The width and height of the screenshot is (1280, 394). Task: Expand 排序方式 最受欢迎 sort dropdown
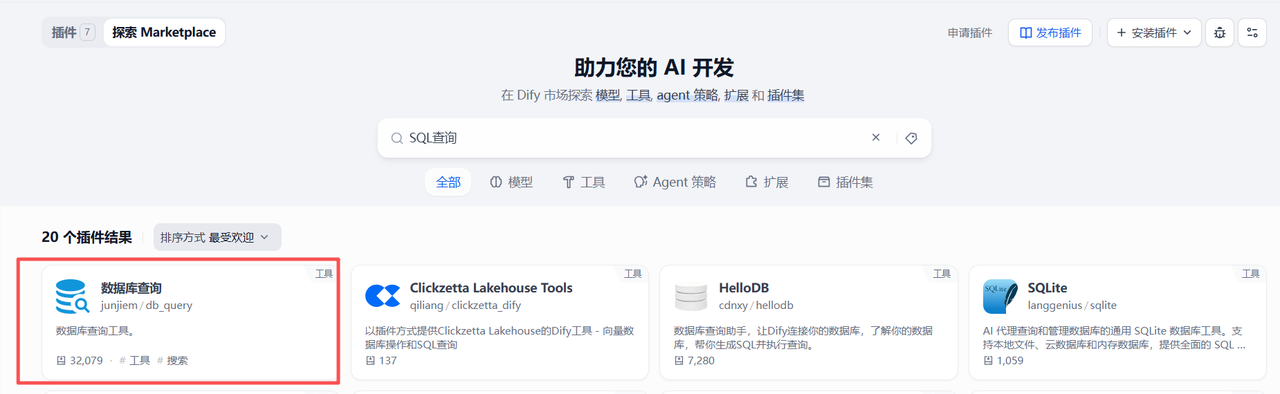[x=217, y=237]
